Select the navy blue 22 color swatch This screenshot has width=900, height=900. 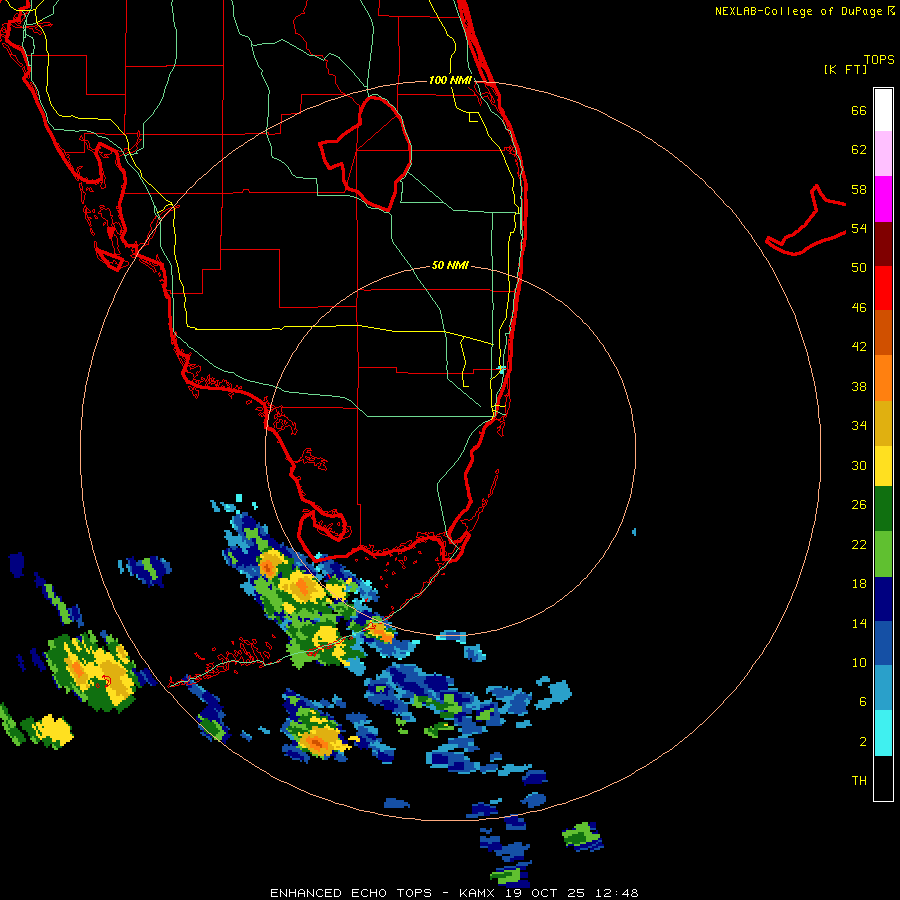click(883, 599)
